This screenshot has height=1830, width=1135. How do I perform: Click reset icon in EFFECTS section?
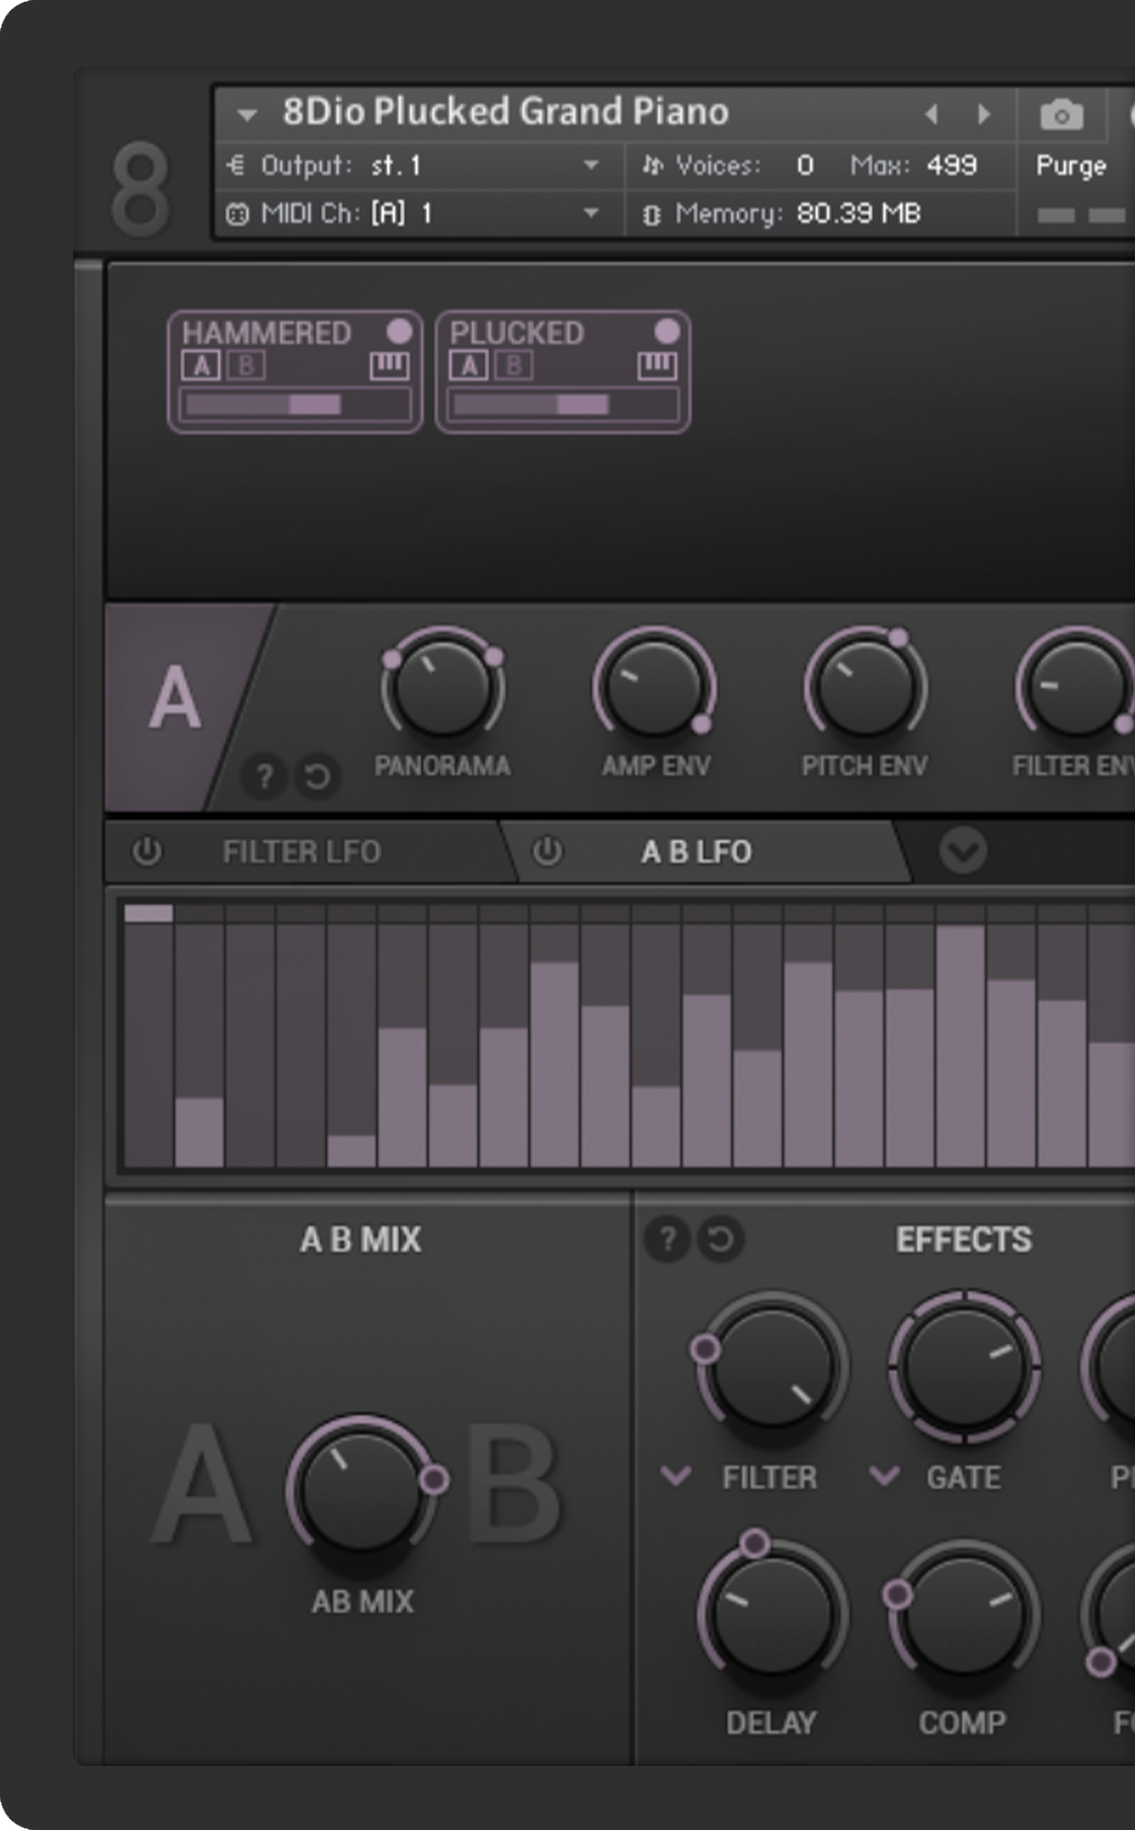[720, 1240]
